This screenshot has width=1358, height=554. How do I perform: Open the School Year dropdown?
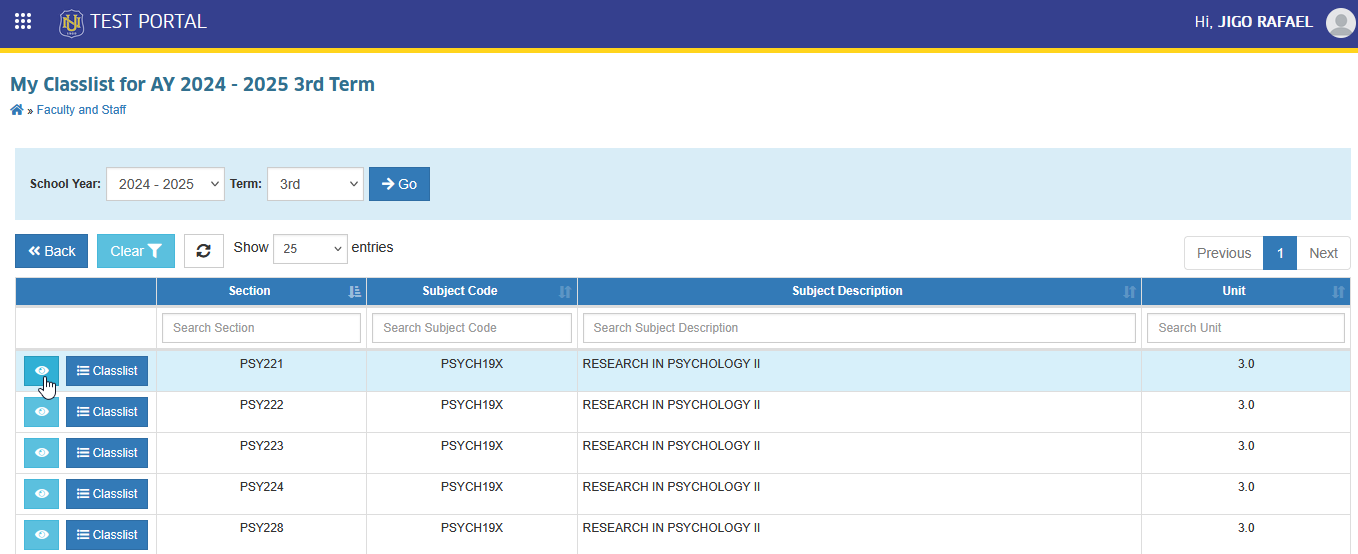click(x=166, y=184)
